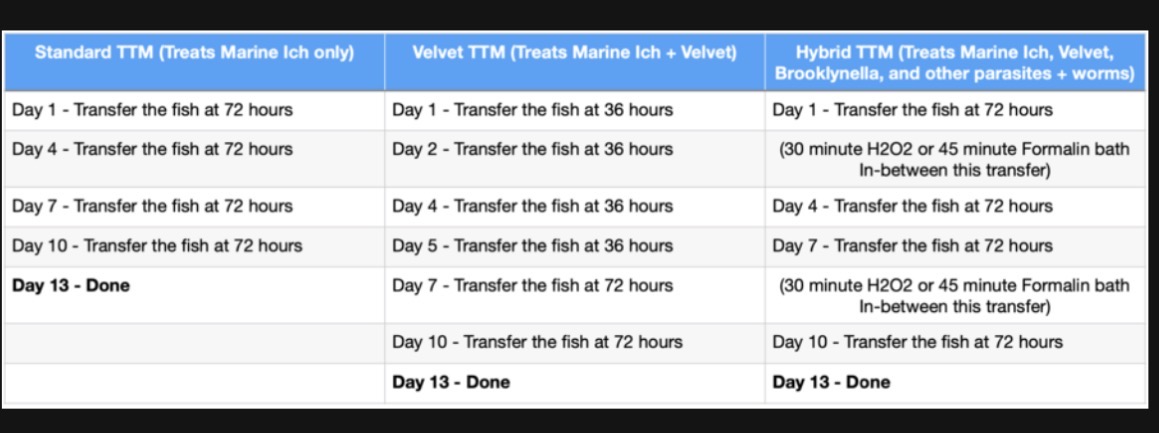Select Velvet TTM Day 1 36-hour transfer cell
This screenshot has height=433, width=1159.
click(533, 110)
